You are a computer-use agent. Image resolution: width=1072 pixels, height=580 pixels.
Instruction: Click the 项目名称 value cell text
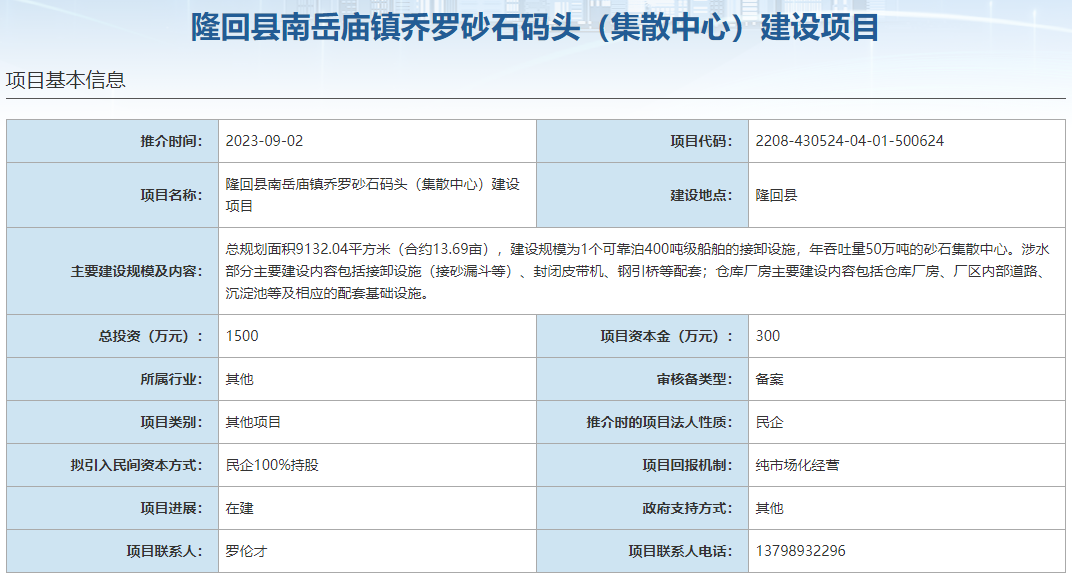(x=372, y=195)
